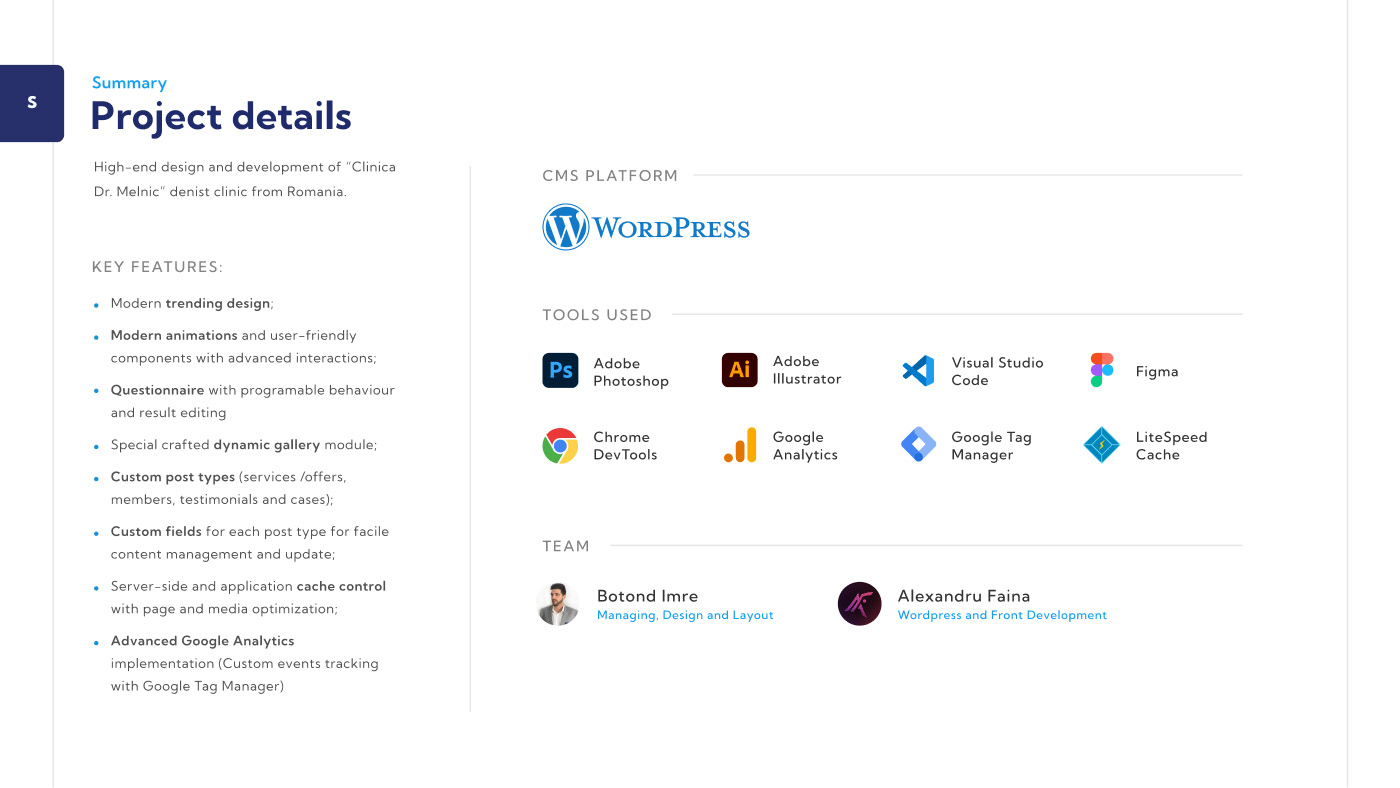The height and width of the screenshot is (788, 1400).
Task: Click the Chrome DevTools label
Action: click(x=625, y=446)
